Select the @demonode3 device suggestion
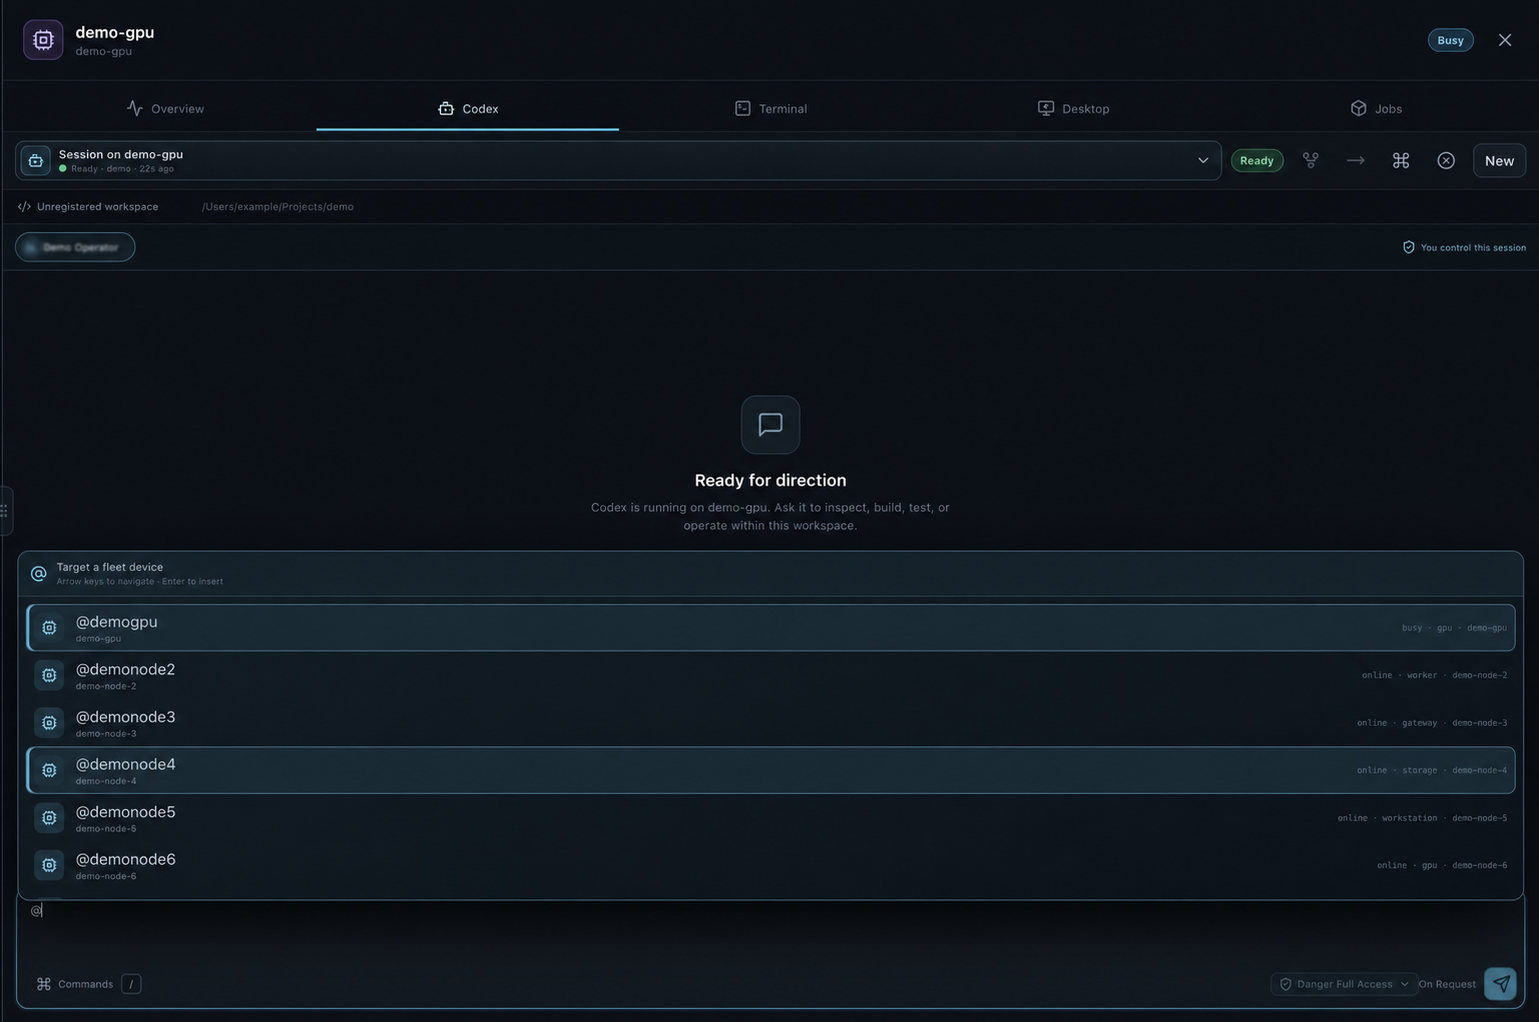This screenshot has width=1539, height=1022. (770, 723)
